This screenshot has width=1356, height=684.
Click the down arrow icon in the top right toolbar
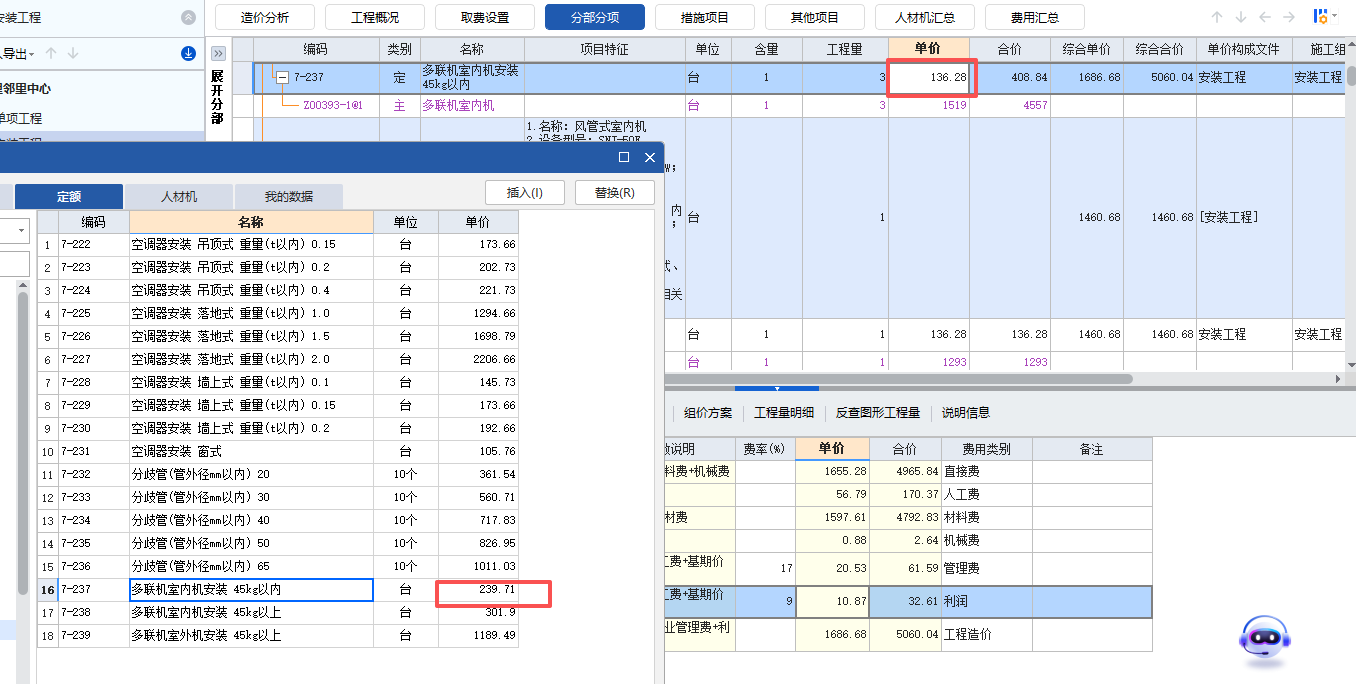pos(1241,17)
